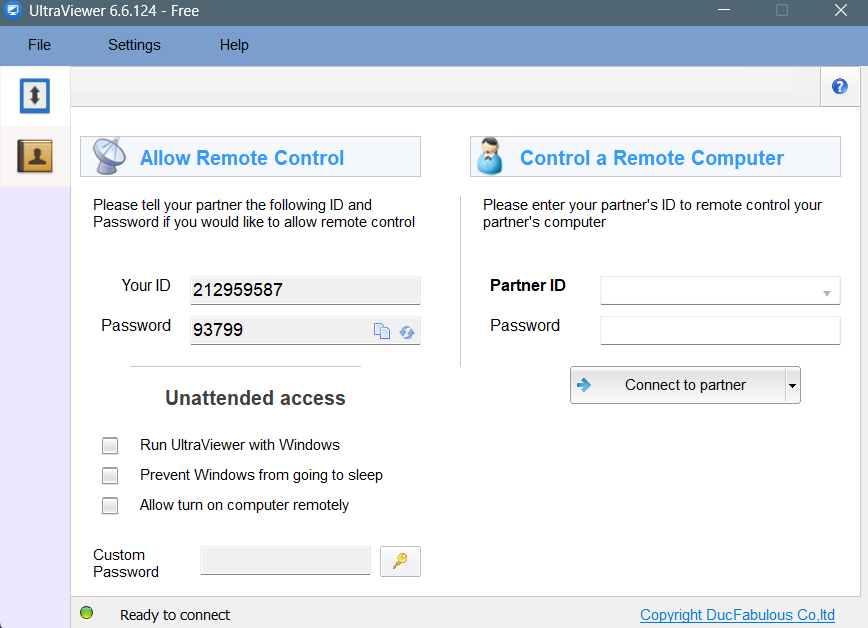Open the Copyright DucFabulous Co,ltd link
The image size is (868, 628).
click(x=737, y=615)
